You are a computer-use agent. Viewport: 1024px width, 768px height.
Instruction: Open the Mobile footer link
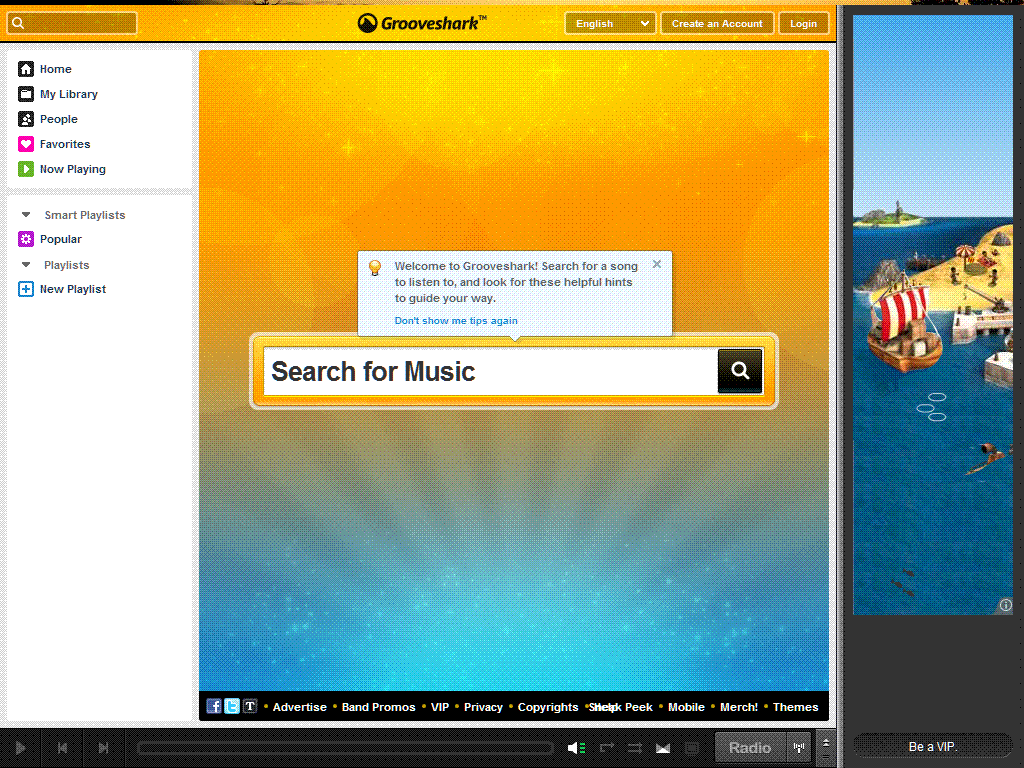click(x=686, y=707)
